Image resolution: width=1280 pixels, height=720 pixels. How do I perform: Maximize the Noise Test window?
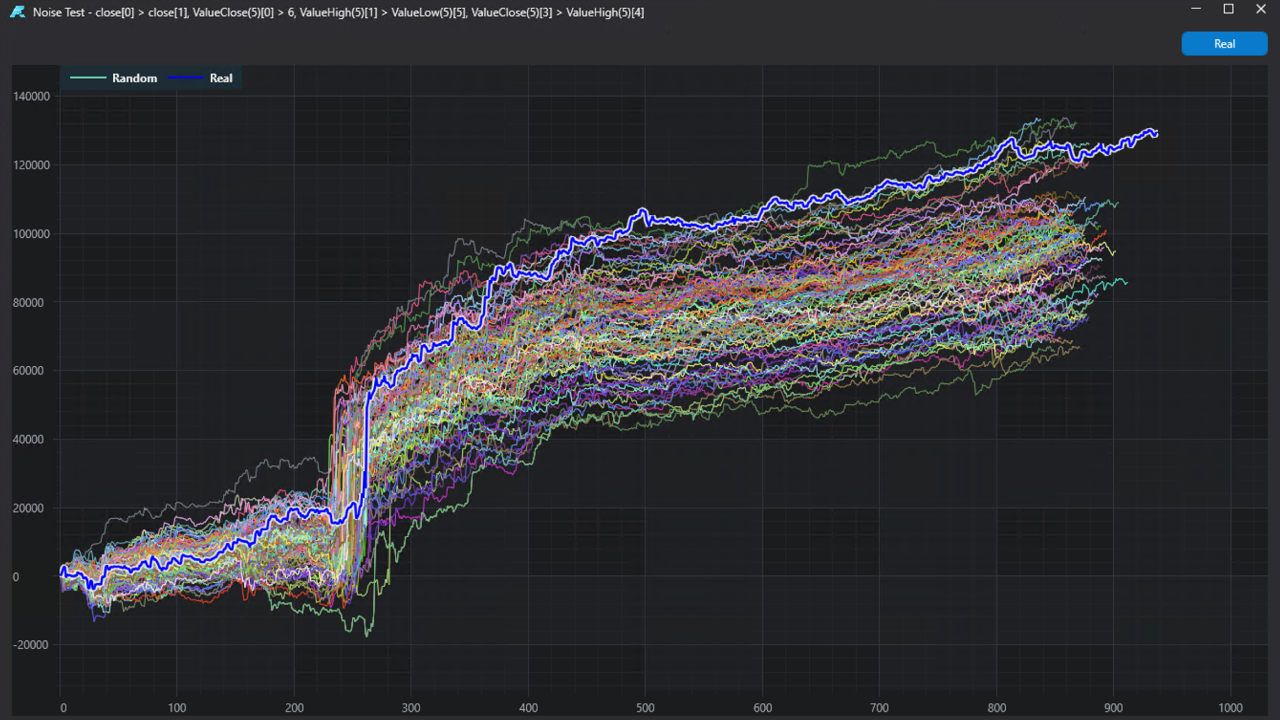[x=1229, y=9]
